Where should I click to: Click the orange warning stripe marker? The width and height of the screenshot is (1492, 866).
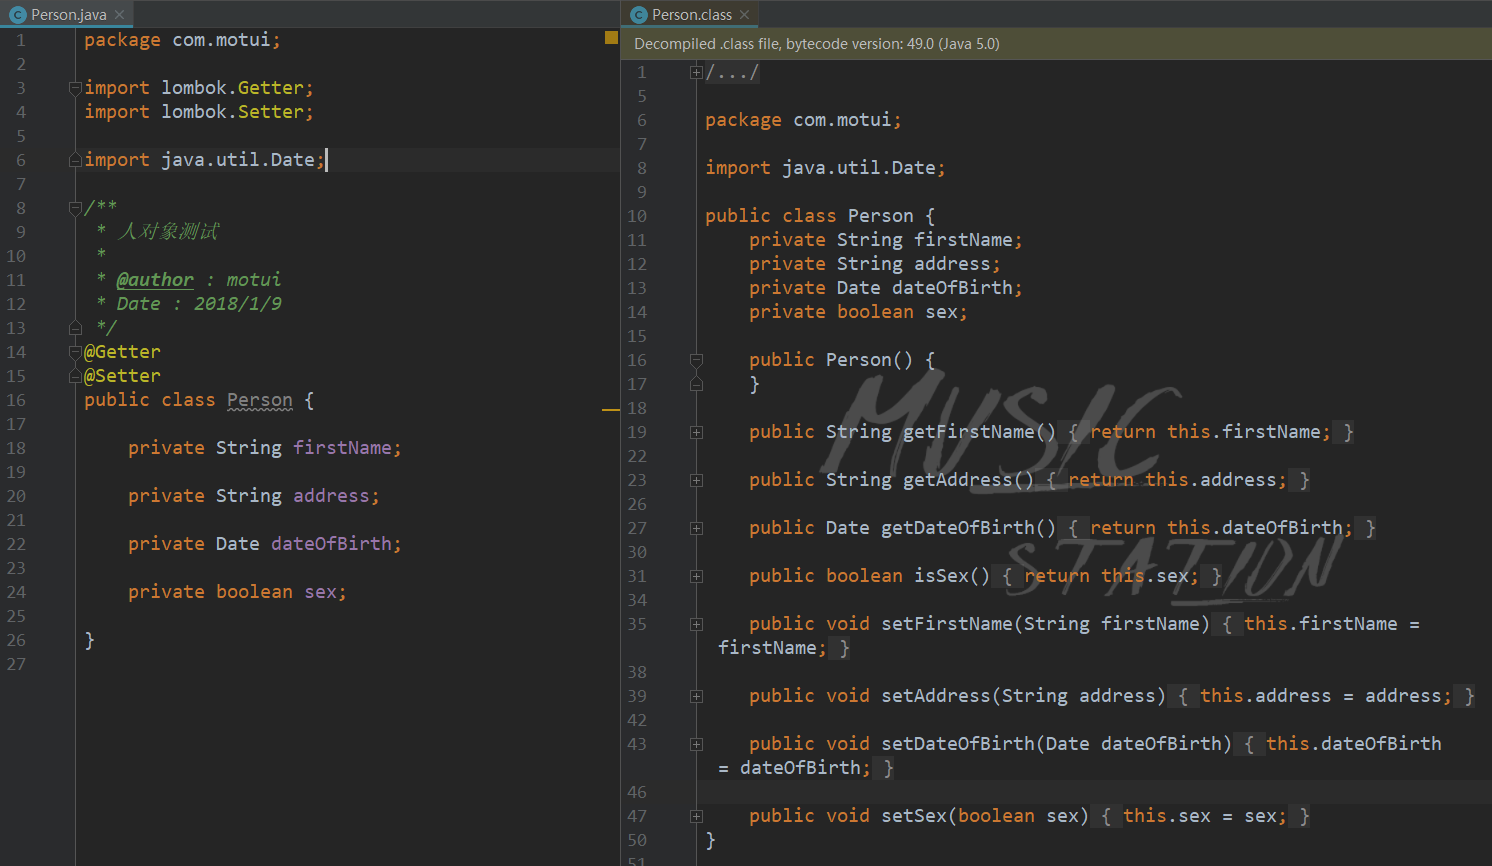point(611,410)
